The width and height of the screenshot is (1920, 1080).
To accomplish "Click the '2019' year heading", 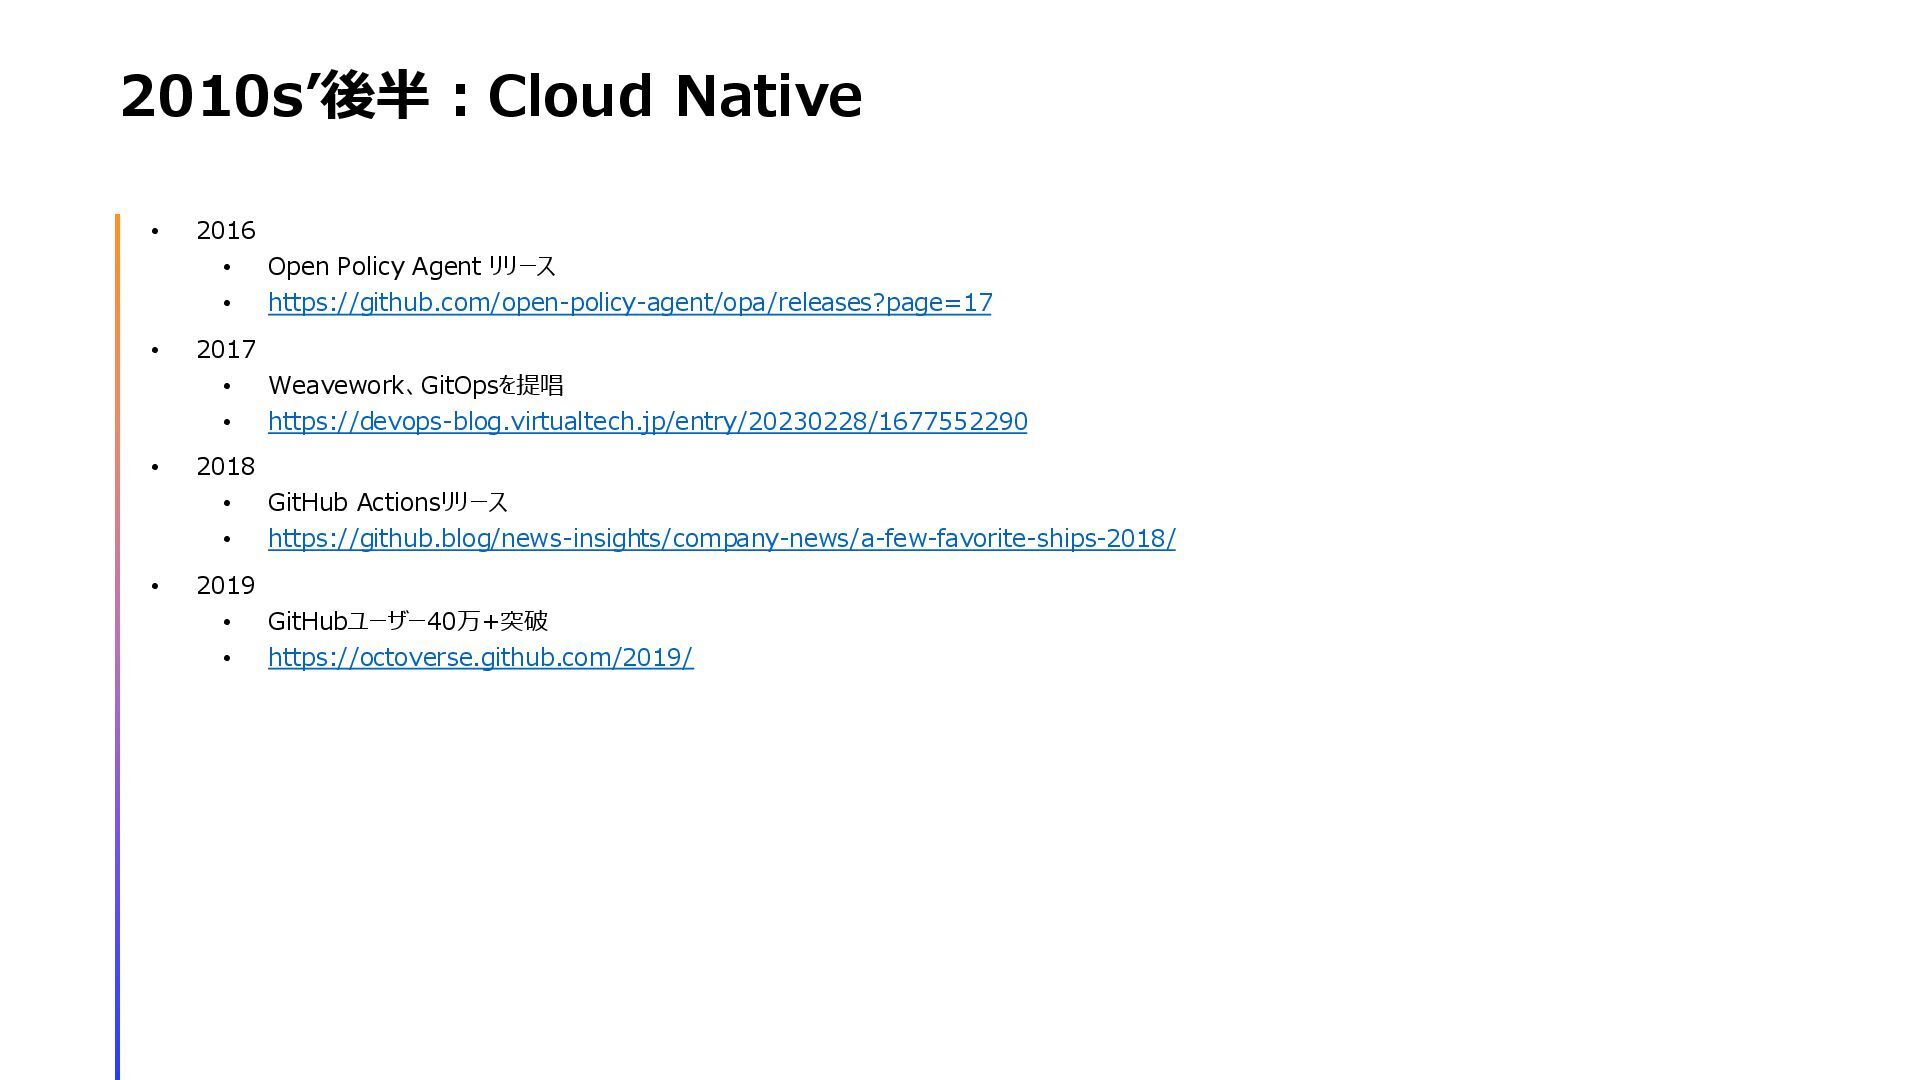I will tap(226, 586).
